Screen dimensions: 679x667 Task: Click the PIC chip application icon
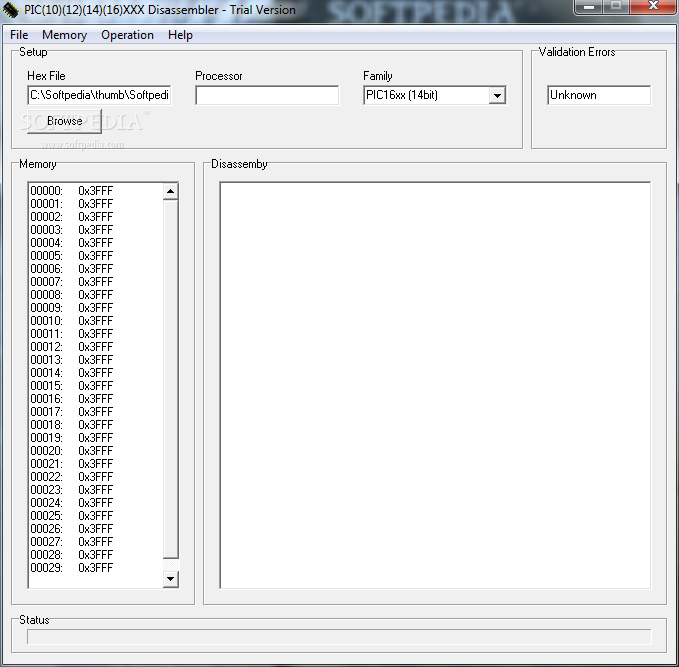11,10
